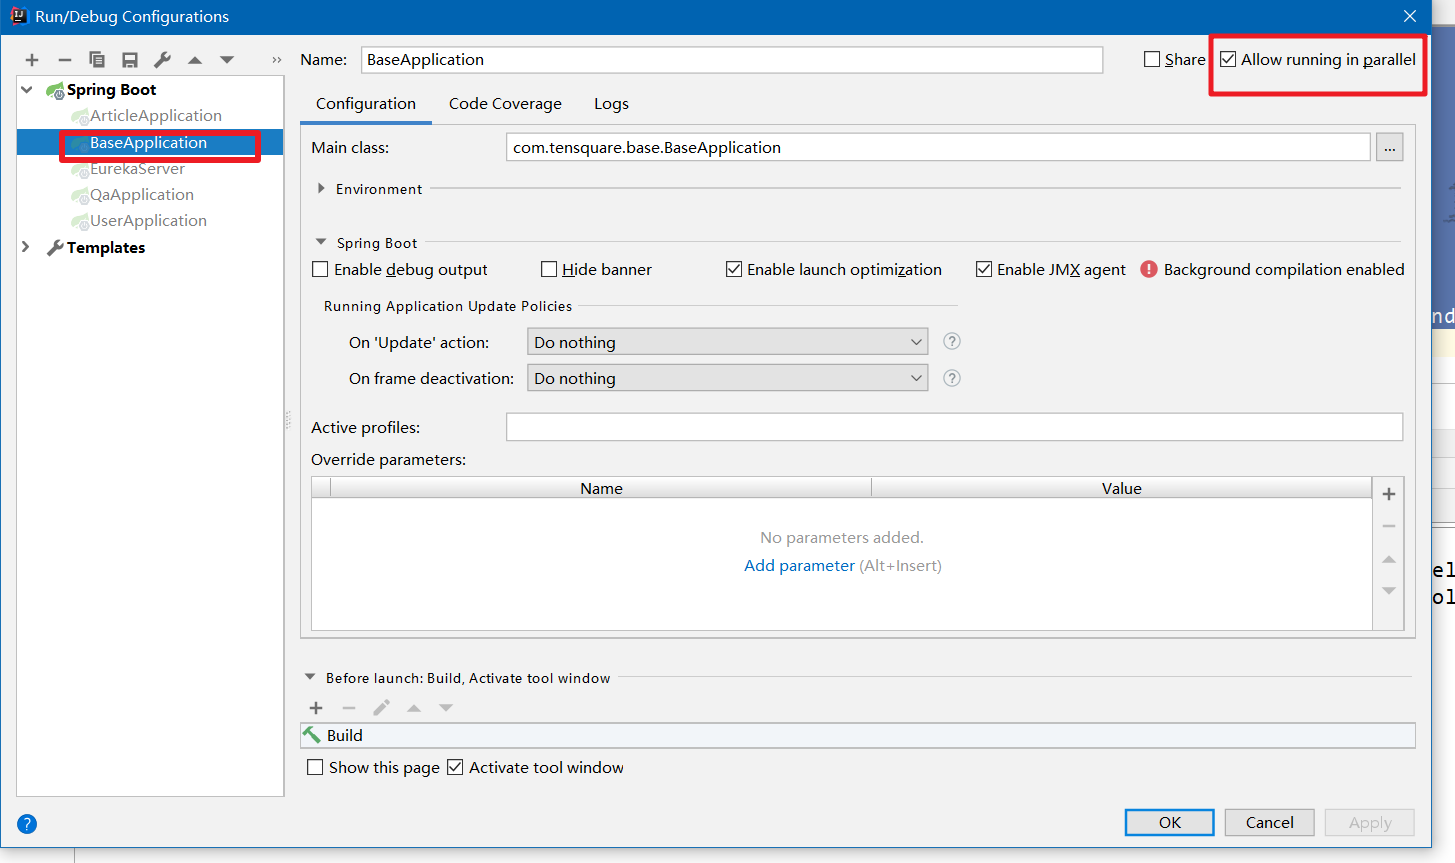Collapse the Spring Boot tree node
The width and height of the screenshot is (1455, 863).
coord(27,90)
